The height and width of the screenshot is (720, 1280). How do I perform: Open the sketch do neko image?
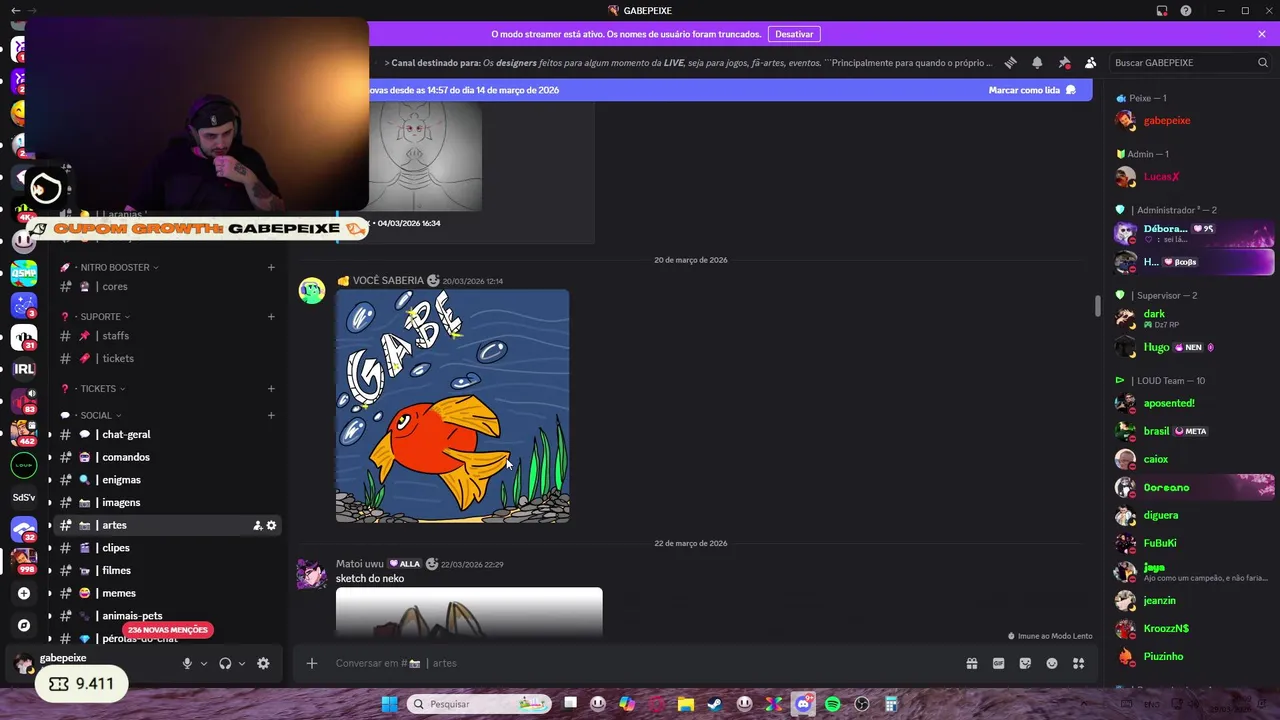pyautogui.click(x=469, y=612)
